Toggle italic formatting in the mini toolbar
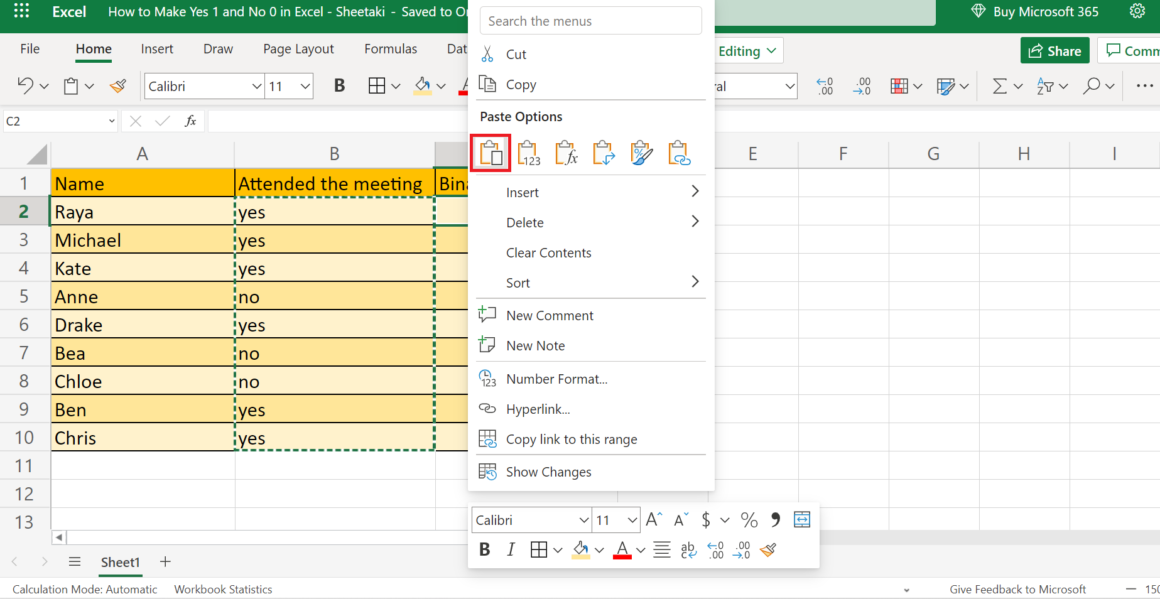 (511, 549)
